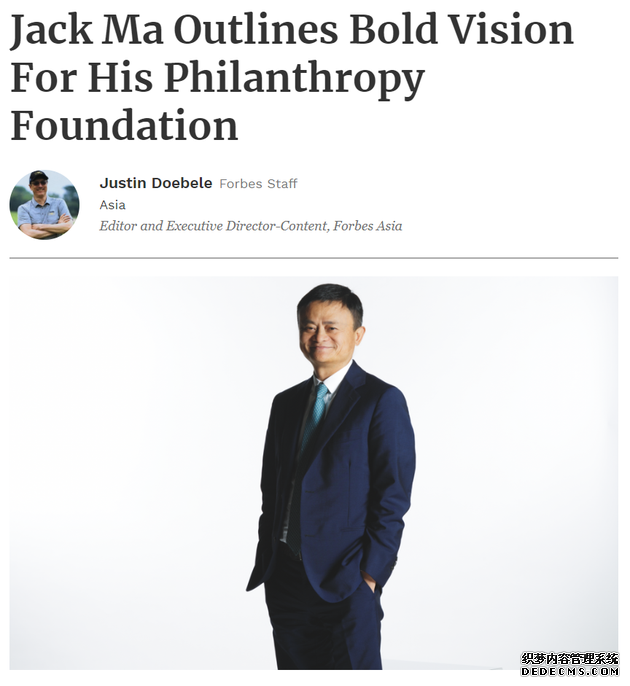
Task: Click the black cap in the author avatar
Action: 38,175
